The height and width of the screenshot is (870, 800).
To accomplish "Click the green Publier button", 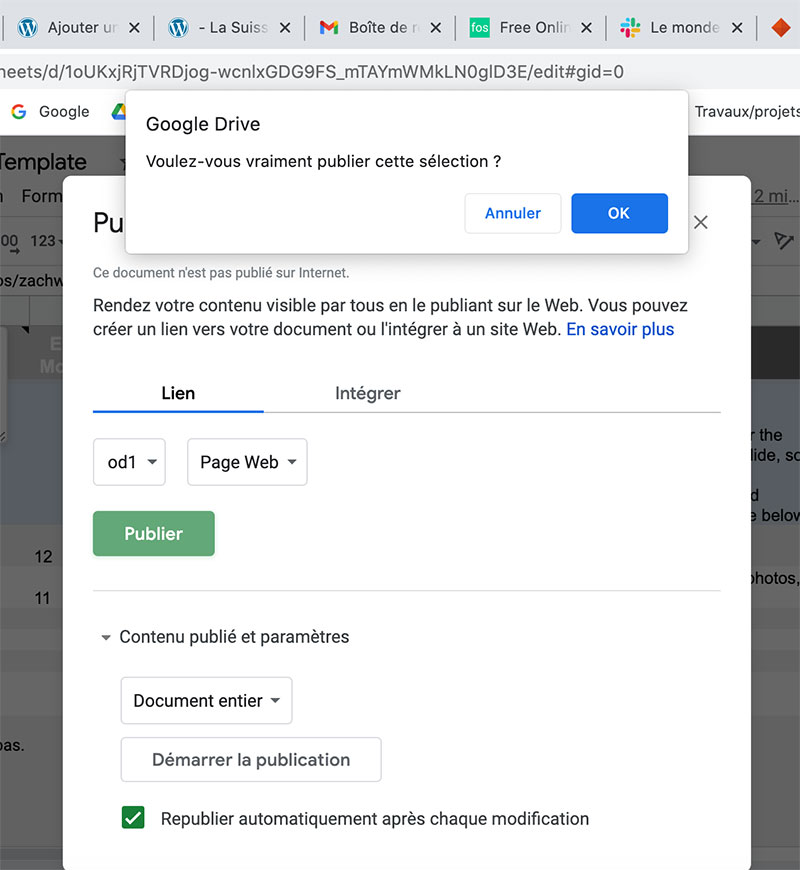I will (x=154, y=533).
